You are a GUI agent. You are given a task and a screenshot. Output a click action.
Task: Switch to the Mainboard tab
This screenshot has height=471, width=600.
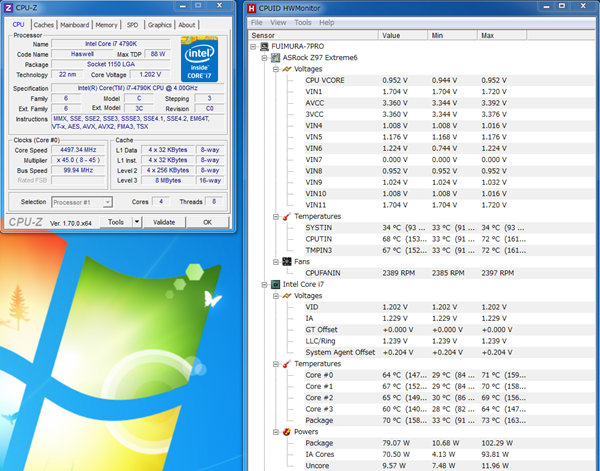[75, 25]
